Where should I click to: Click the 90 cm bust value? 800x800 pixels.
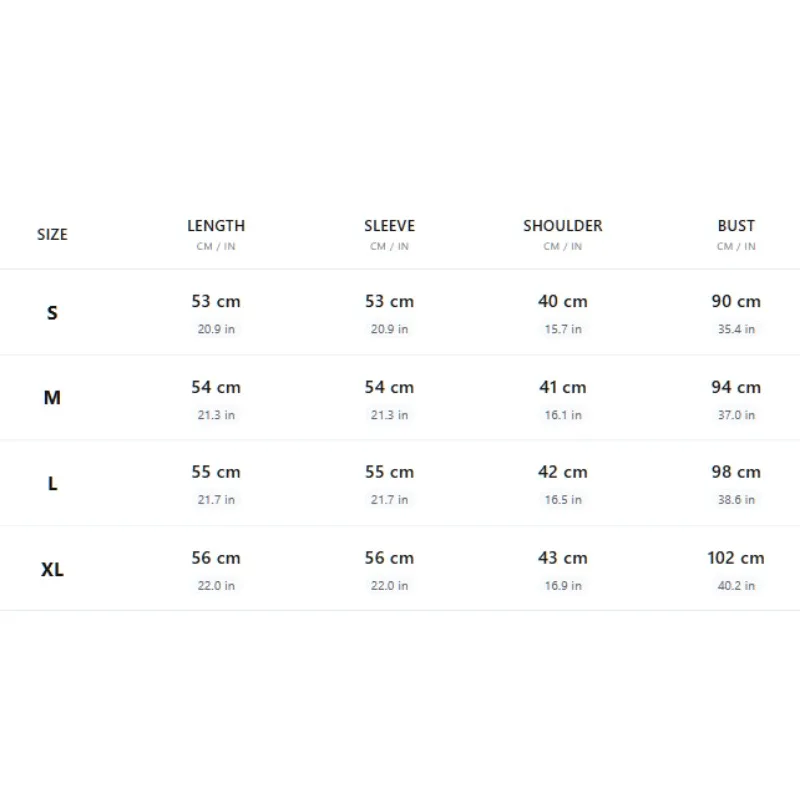(736, 301)
